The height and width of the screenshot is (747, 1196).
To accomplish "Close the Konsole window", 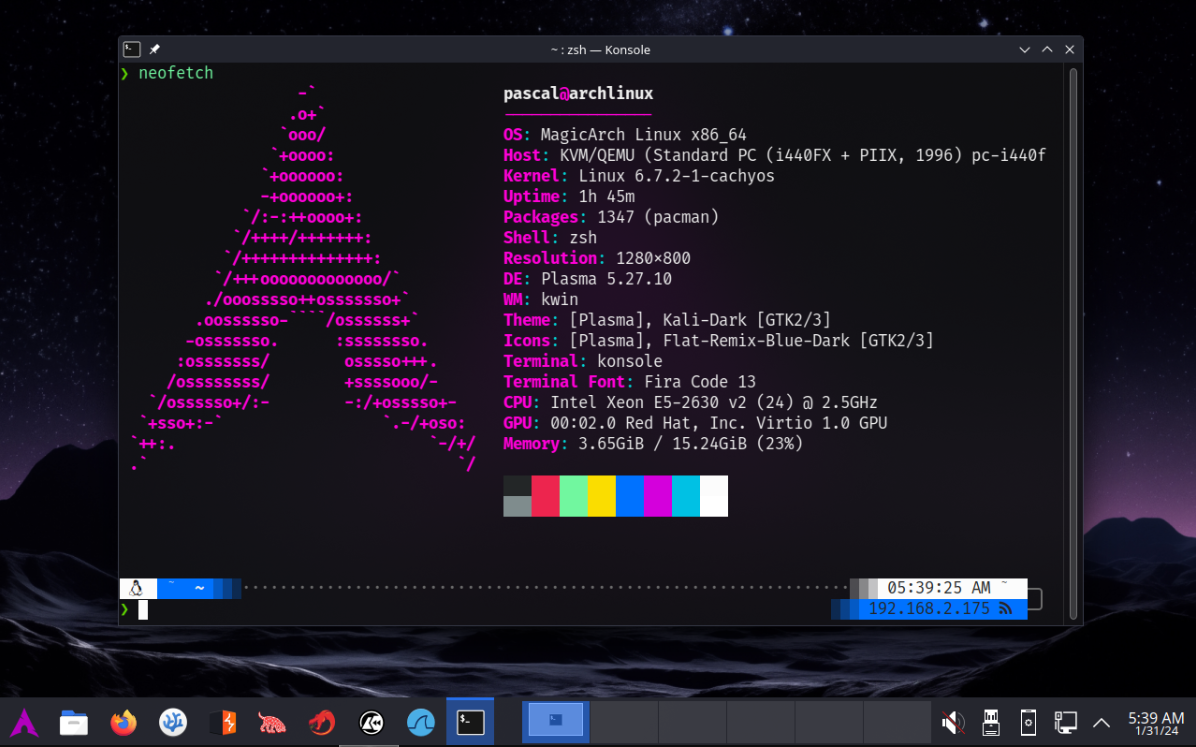I will click(1069, 50).
